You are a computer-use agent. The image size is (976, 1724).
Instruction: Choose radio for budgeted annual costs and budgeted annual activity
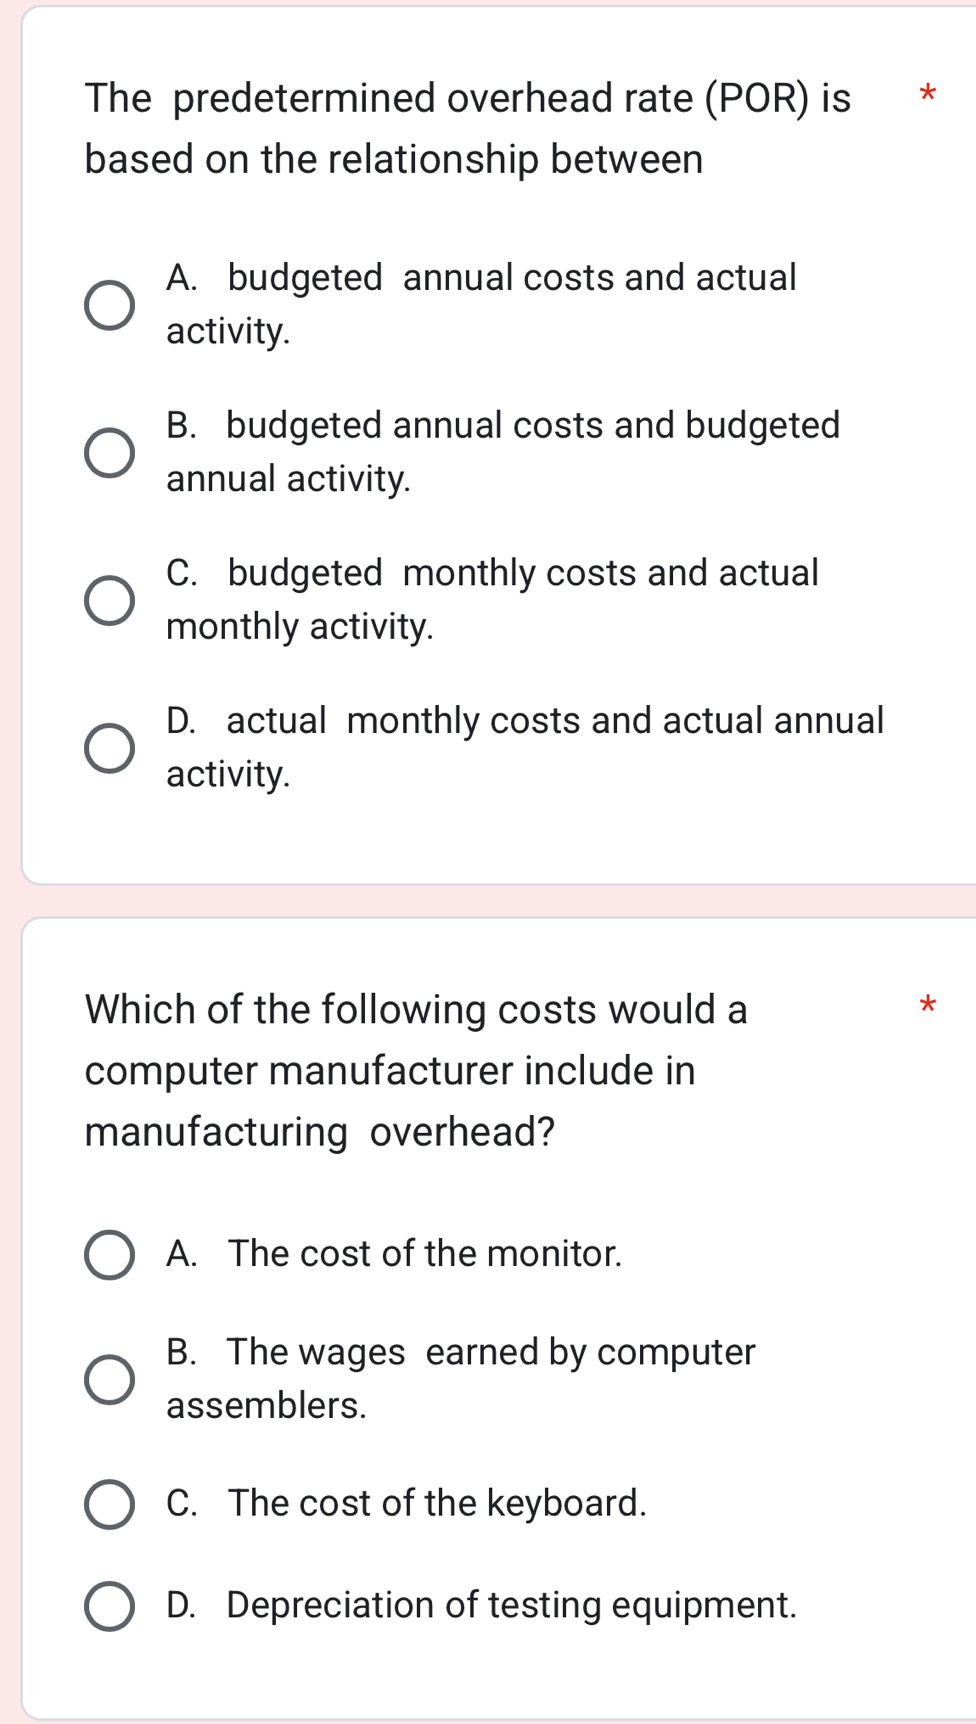click(x=109, y=453)
